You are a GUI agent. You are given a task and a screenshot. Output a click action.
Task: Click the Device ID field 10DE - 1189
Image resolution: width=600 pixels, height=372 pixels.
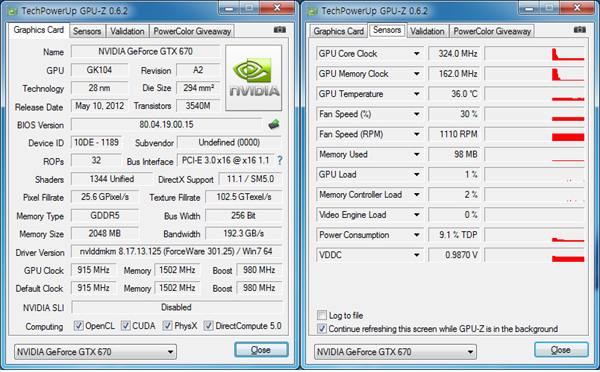(96, 142)
